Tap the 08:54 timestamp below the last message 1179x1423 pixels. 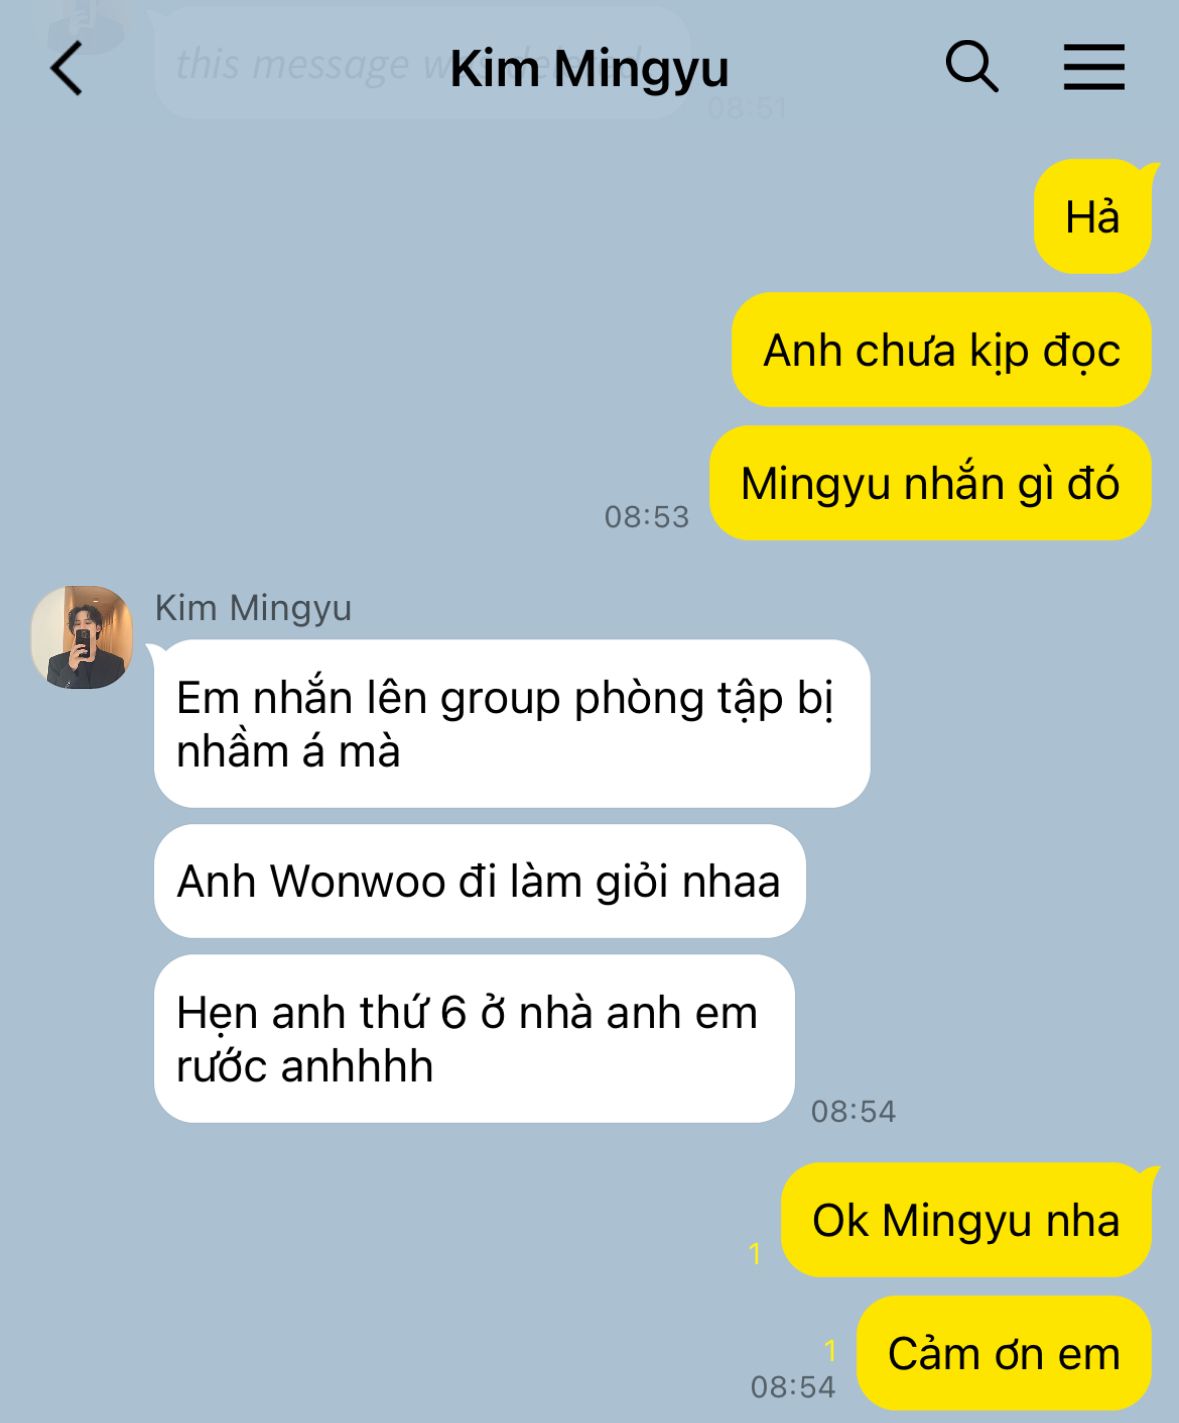tap(793, 1386)
